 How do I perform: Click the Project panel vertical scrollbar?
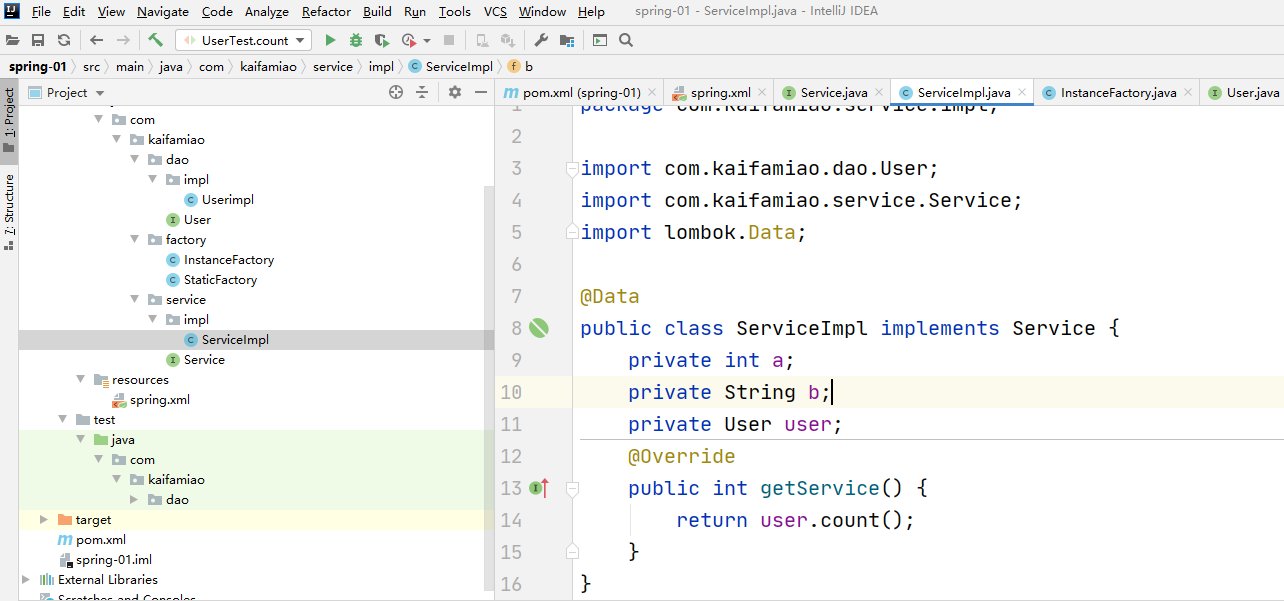point(489,390)
